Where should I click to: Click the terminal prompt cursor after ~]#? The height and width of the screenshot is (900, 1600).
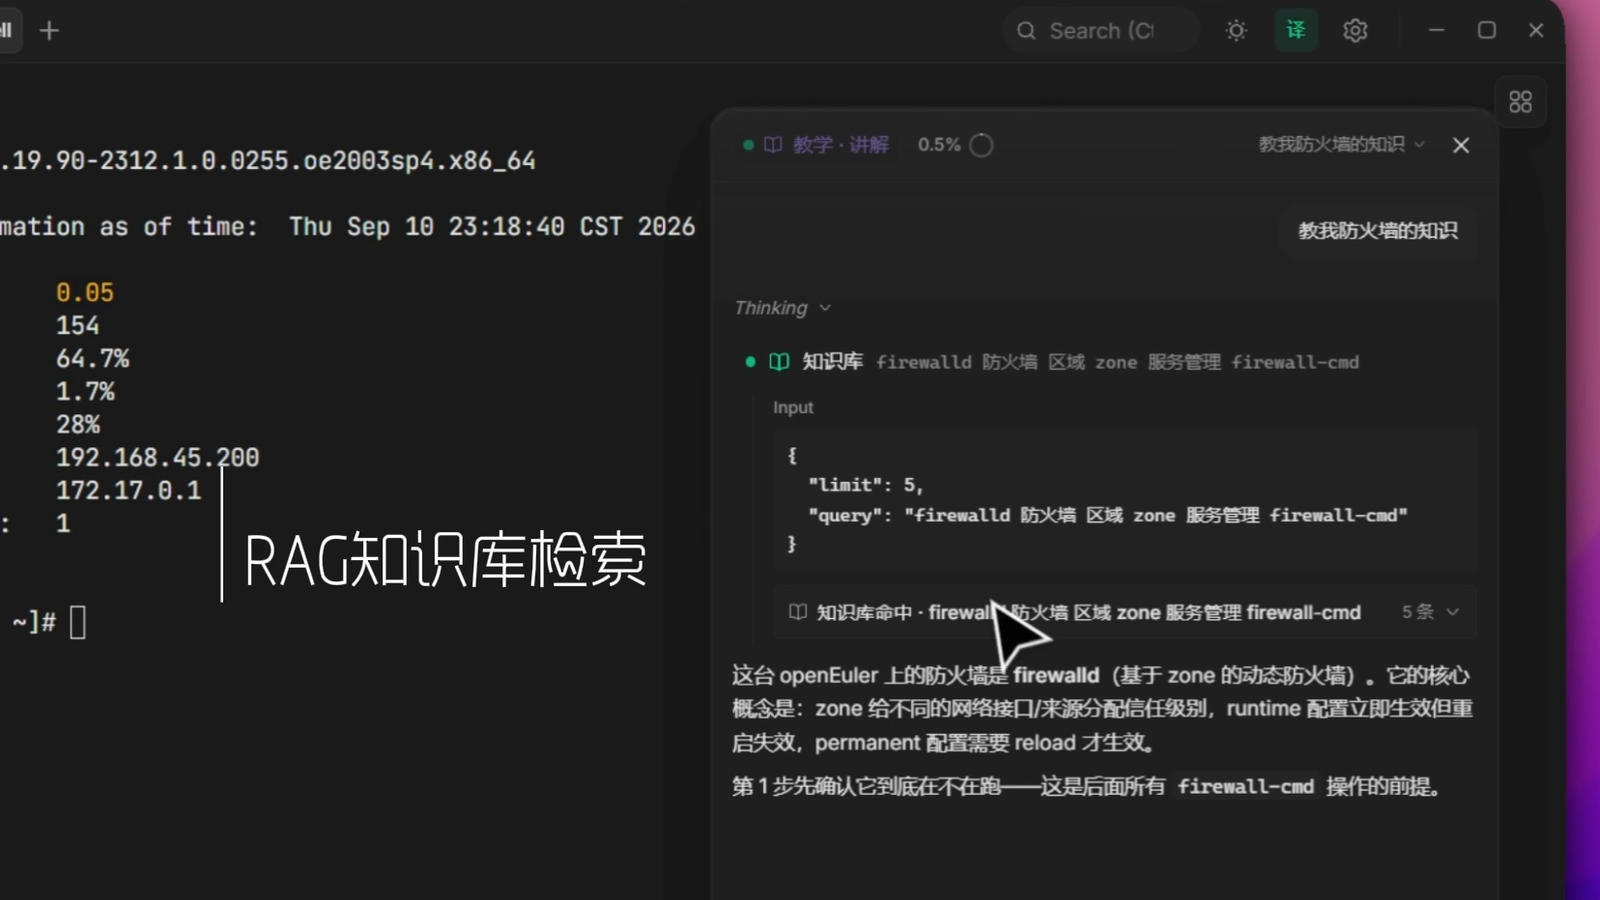point(78,622)
